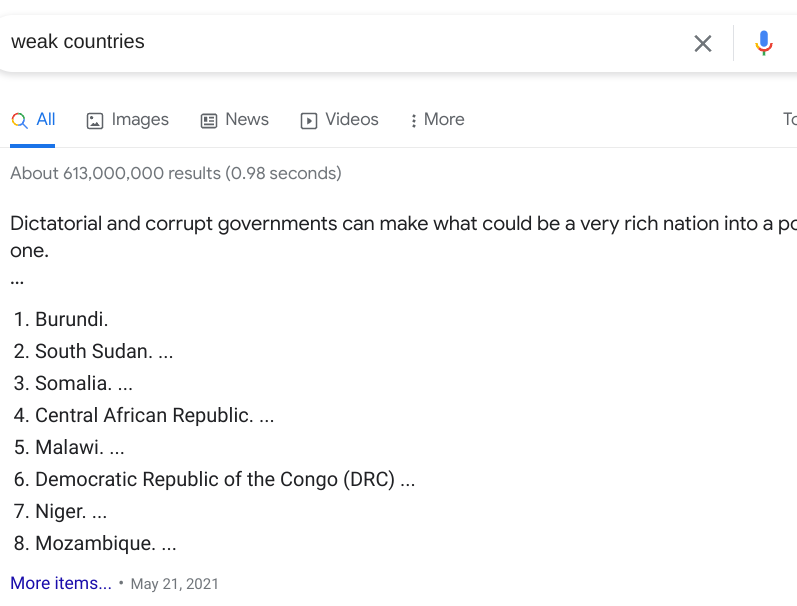Switch to the News tab

point(234,119)
